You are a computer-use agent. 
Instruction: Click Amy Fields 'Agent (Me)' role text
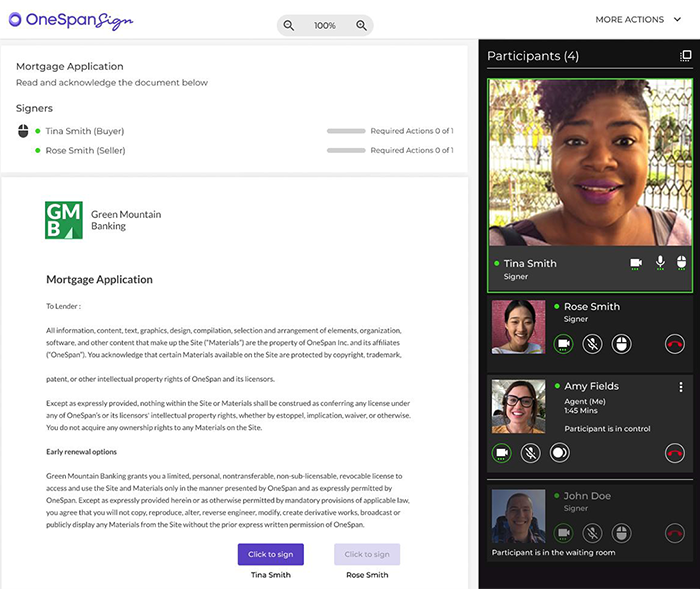585,401
